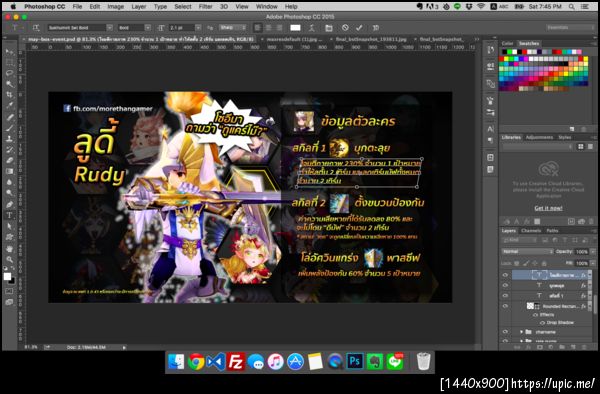This screenshot has width=600, height=394.
Task: Open the Filter menu
Action: (x=205, y=7)
